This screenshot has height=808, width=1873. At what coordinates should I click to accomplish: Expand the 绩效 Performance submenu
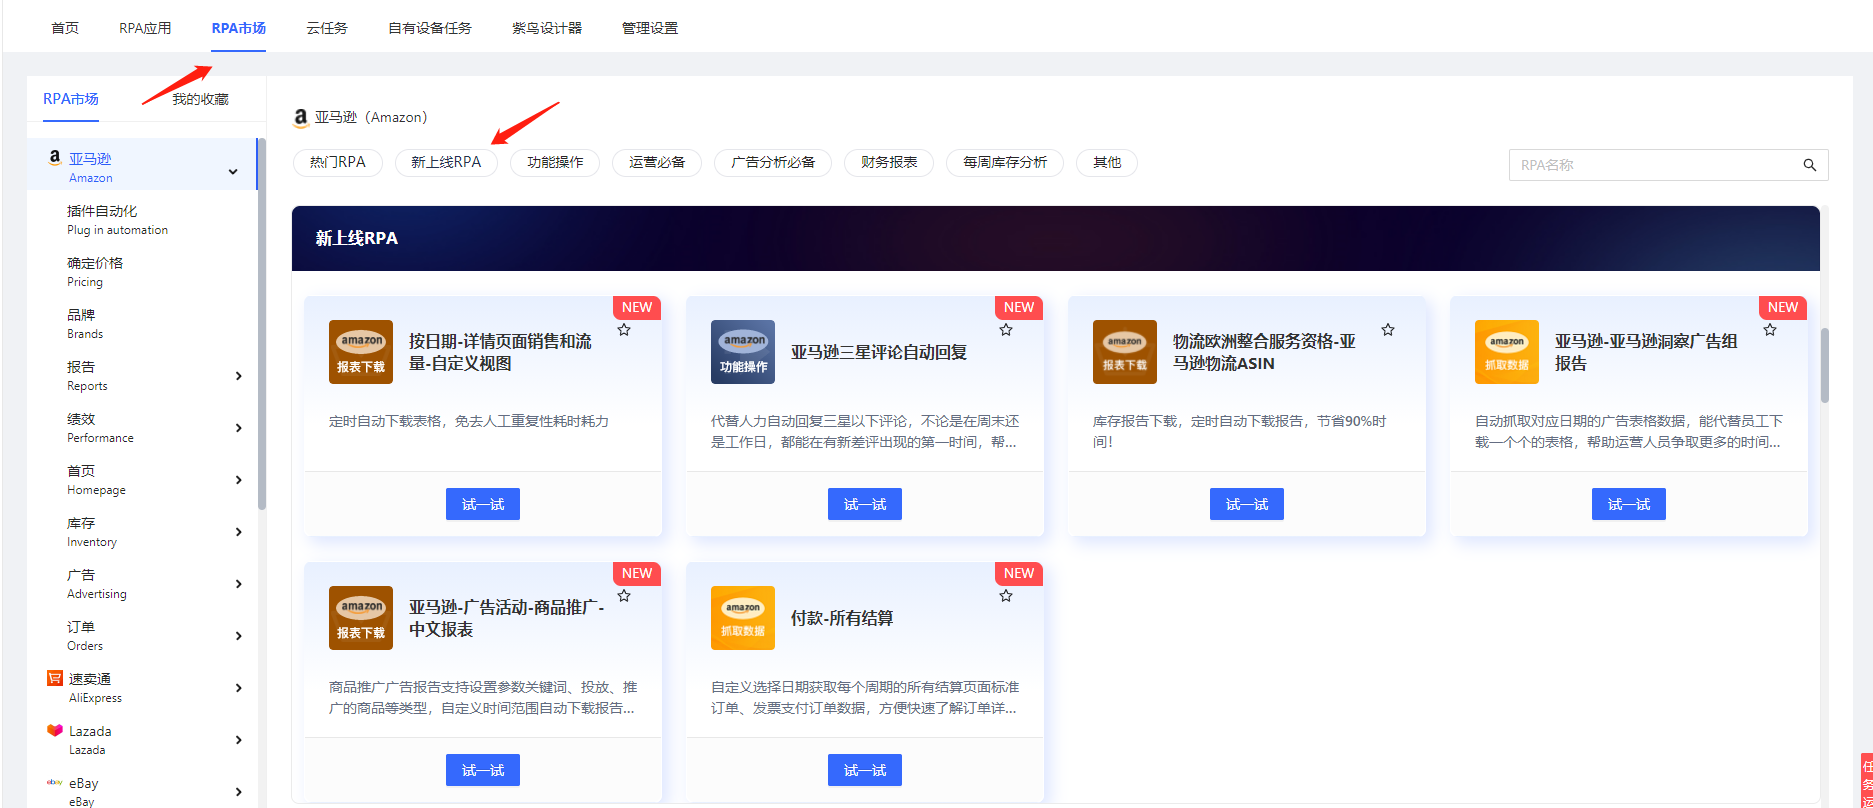click(238, 428)
